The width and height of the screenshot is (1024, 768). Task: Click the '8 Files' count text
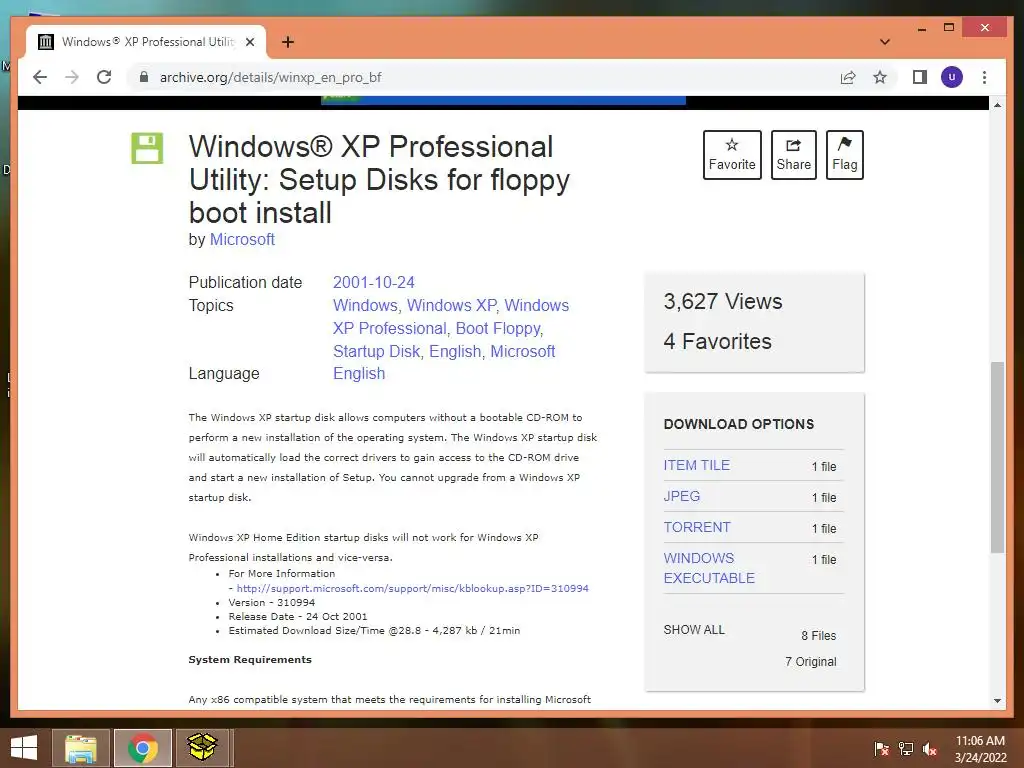click(818, 635)
